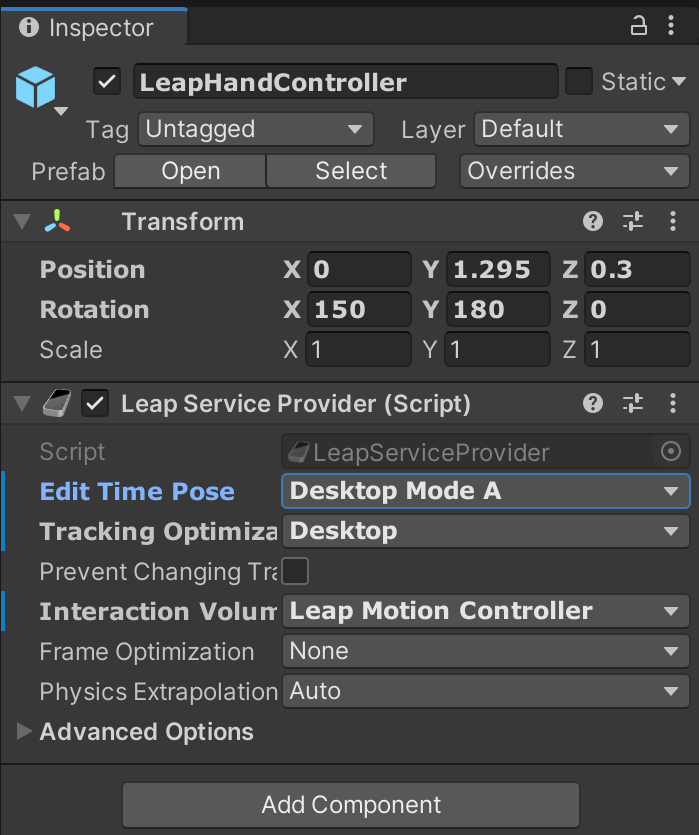Expand the Advanced Options foldout
Image resolution: width=699 pixels, height=835 pixels.
25,732
